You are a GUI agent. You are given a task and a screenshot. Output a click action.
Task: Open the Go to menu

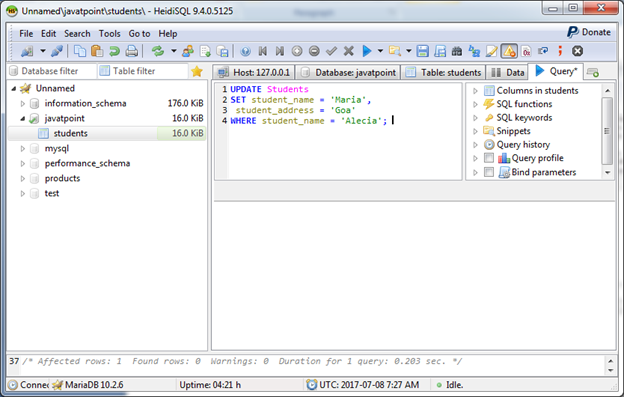click(139, 34)
